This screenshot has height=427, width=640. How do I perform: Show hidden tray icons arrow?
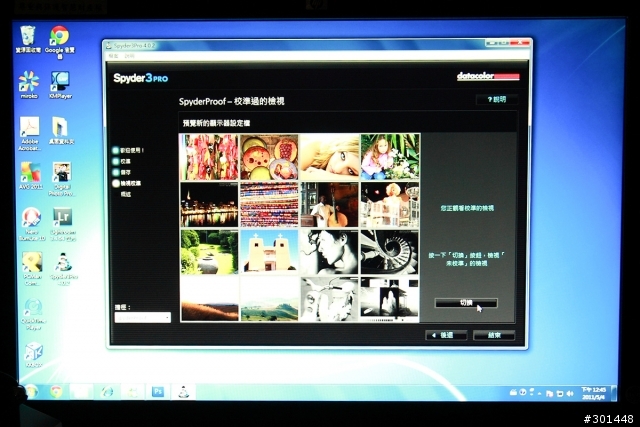540,393
